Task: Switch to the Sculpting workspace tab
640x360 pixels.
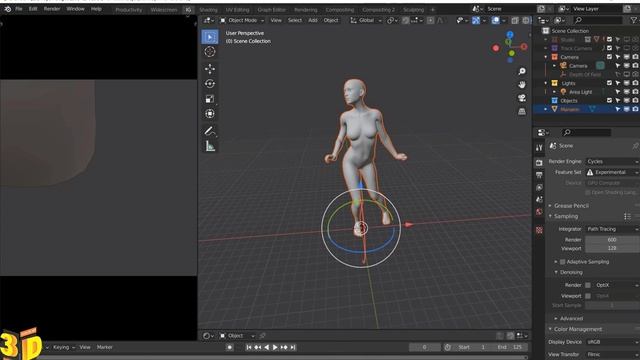Action: click(413, 9)
